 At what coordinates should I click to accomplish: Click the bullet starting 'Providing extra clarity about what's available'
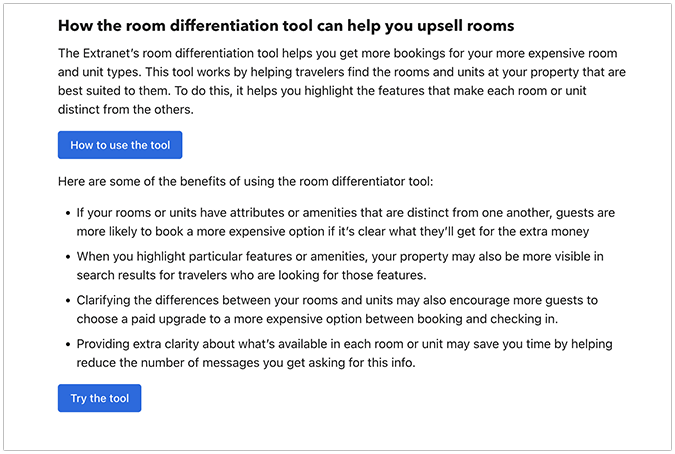[x=344, y=353]
